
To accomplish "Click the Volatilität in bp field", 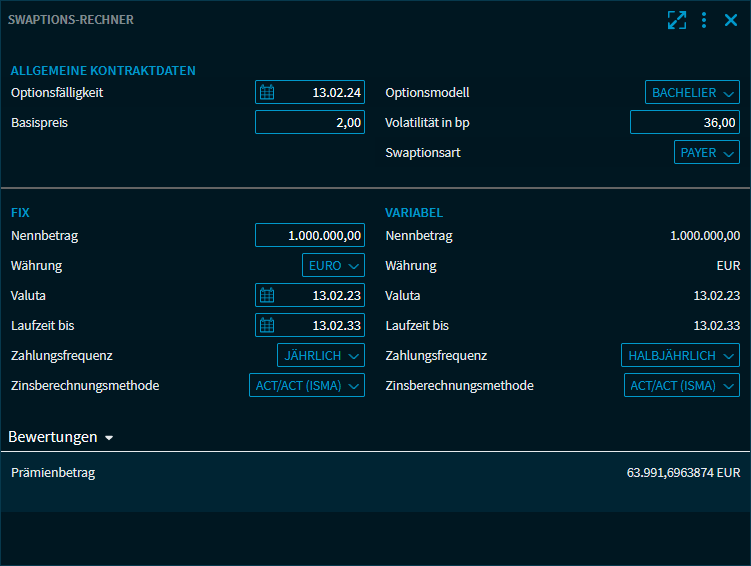I will (x=685, y=123).
